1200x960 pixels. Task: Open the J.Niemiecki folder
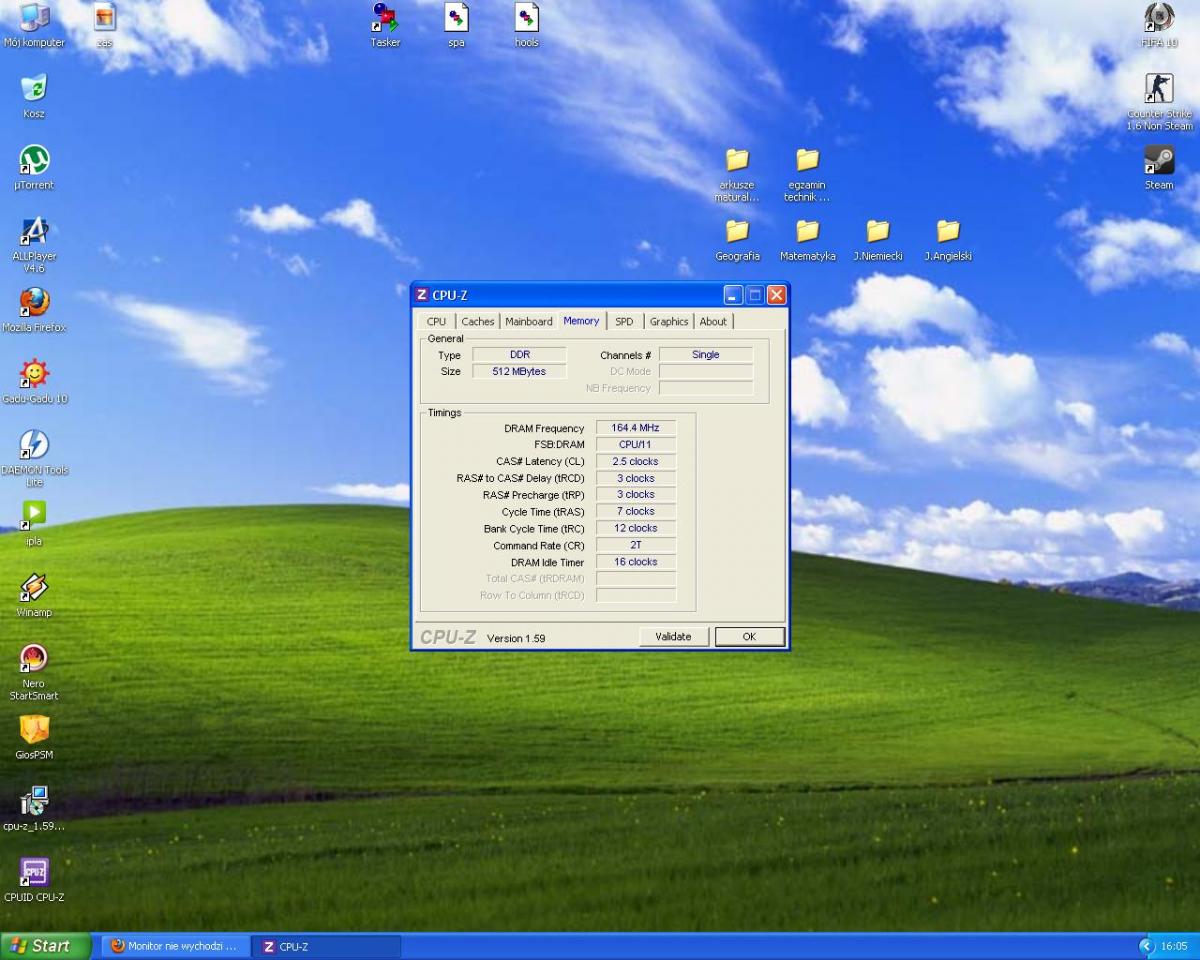click(x=878, y=239)
